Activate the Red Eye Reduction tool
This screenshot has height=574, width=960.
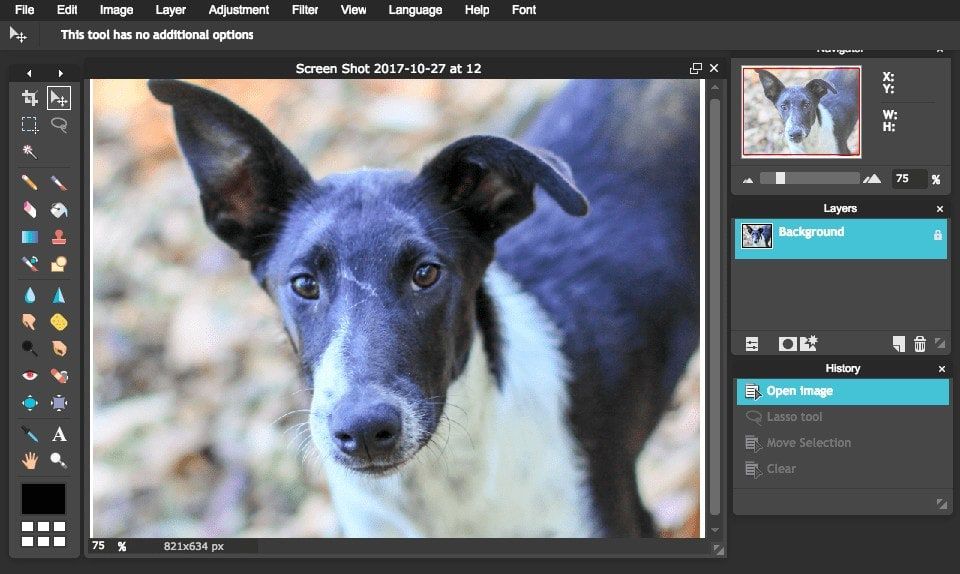pos(30,376)
